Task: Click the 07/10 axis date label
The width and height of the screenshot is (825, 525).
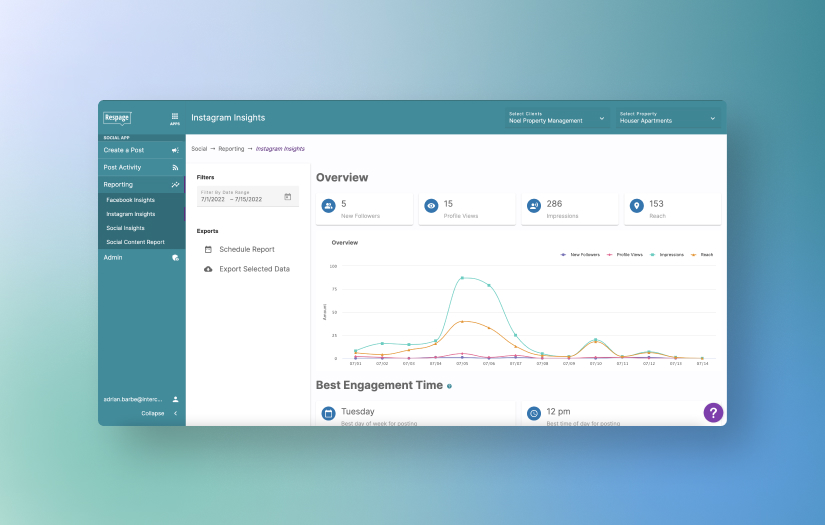Action: [x=596, y=364]
